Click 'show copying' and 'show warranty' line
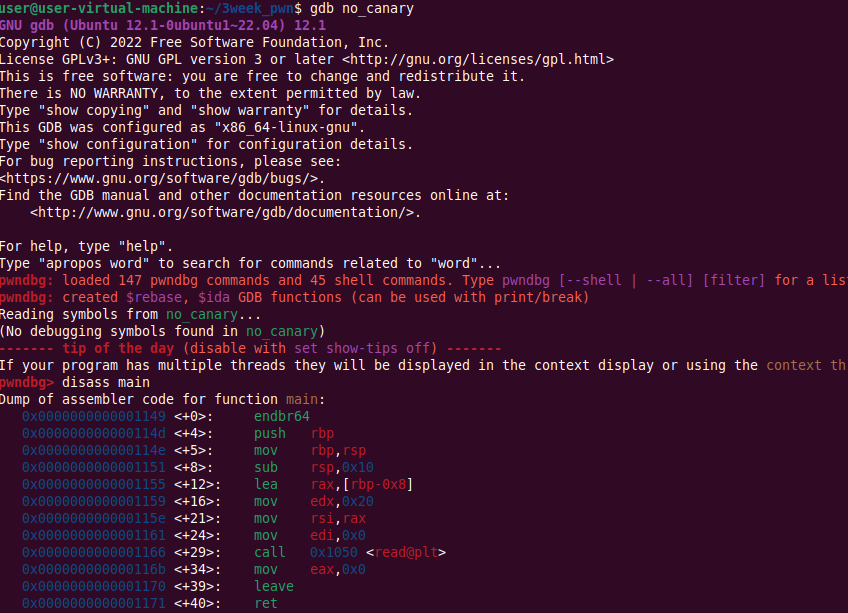Screen dimensions: 848x613 (207, 110)
